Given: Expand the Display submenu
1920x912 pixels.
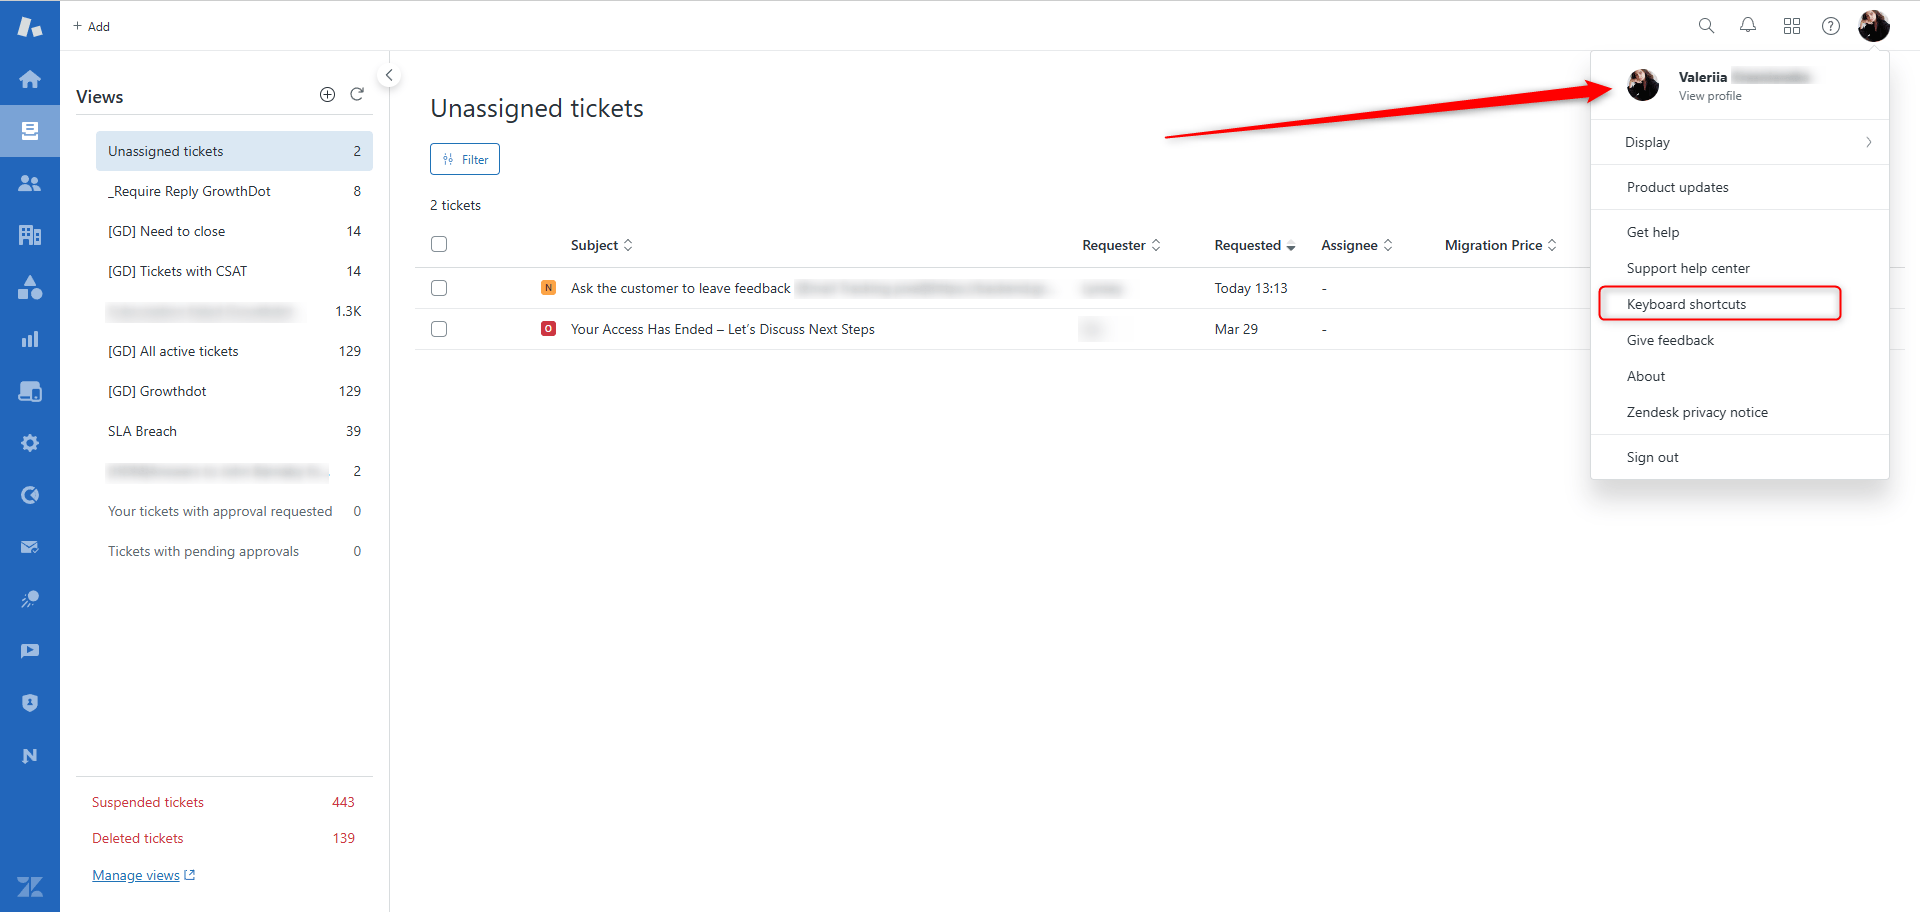Looking at the screenshot, I should tap(1739, 142).
